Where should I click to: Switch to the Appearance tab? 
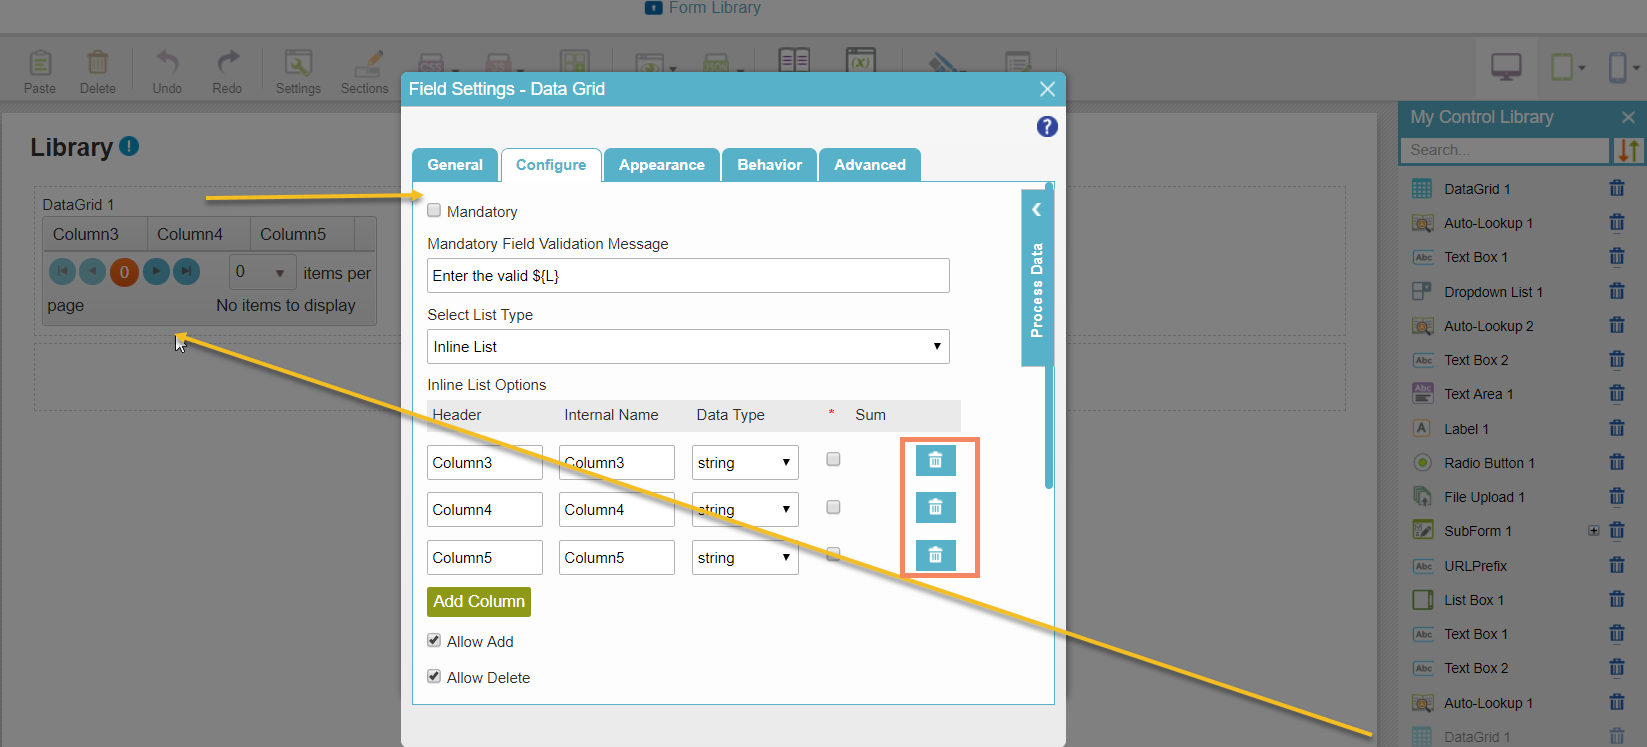661,165
